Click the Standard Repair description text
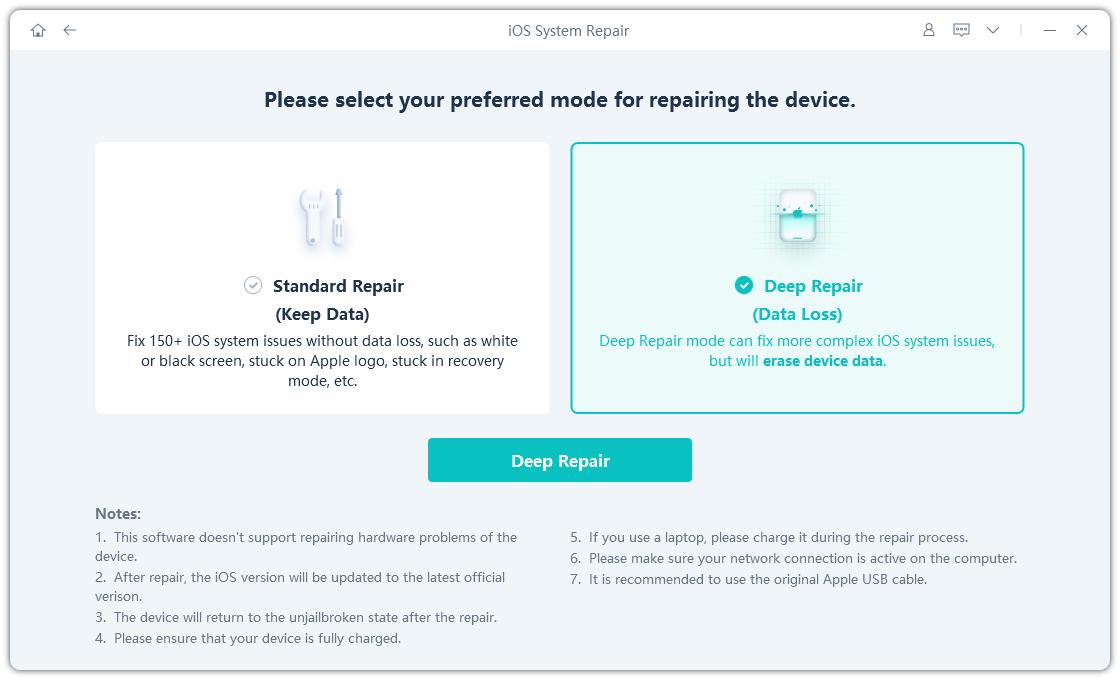The width and height of the screenshot is (1120, 680). click(322, 361)
